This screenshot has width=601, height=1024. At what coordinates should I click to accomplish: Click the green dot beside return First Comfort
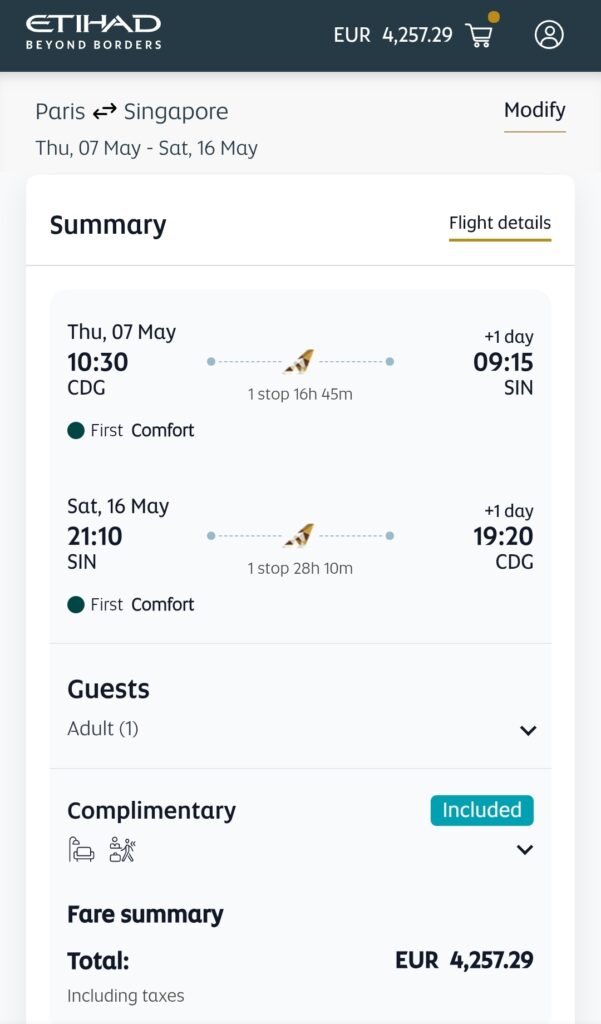pos(75,605)
